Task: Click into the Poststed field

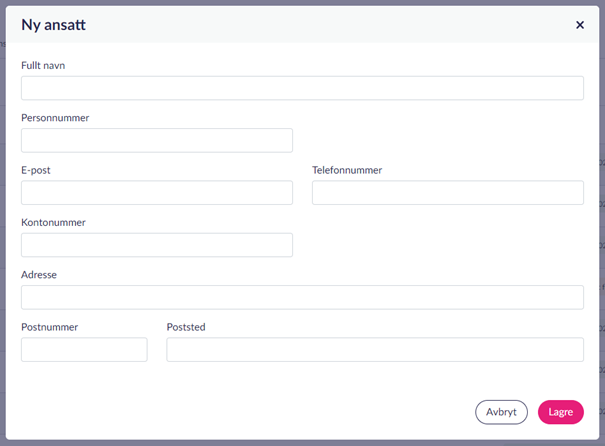Action: pyautogui.click(x=375, y=349)
